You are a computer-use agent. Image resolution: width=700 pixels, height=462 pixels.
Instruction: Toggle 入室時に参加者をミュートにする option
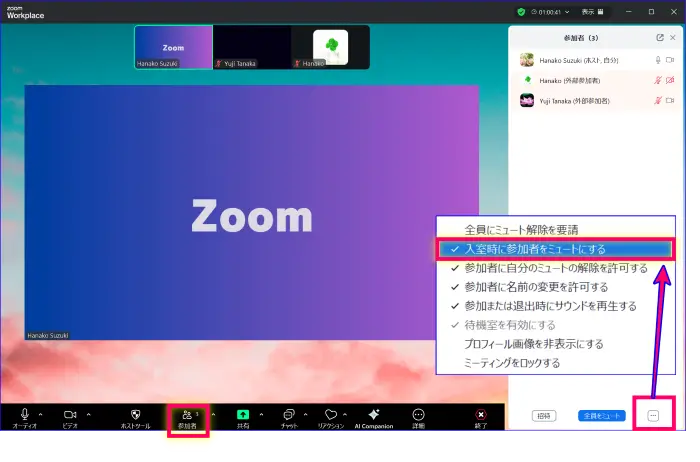[535, 249]
